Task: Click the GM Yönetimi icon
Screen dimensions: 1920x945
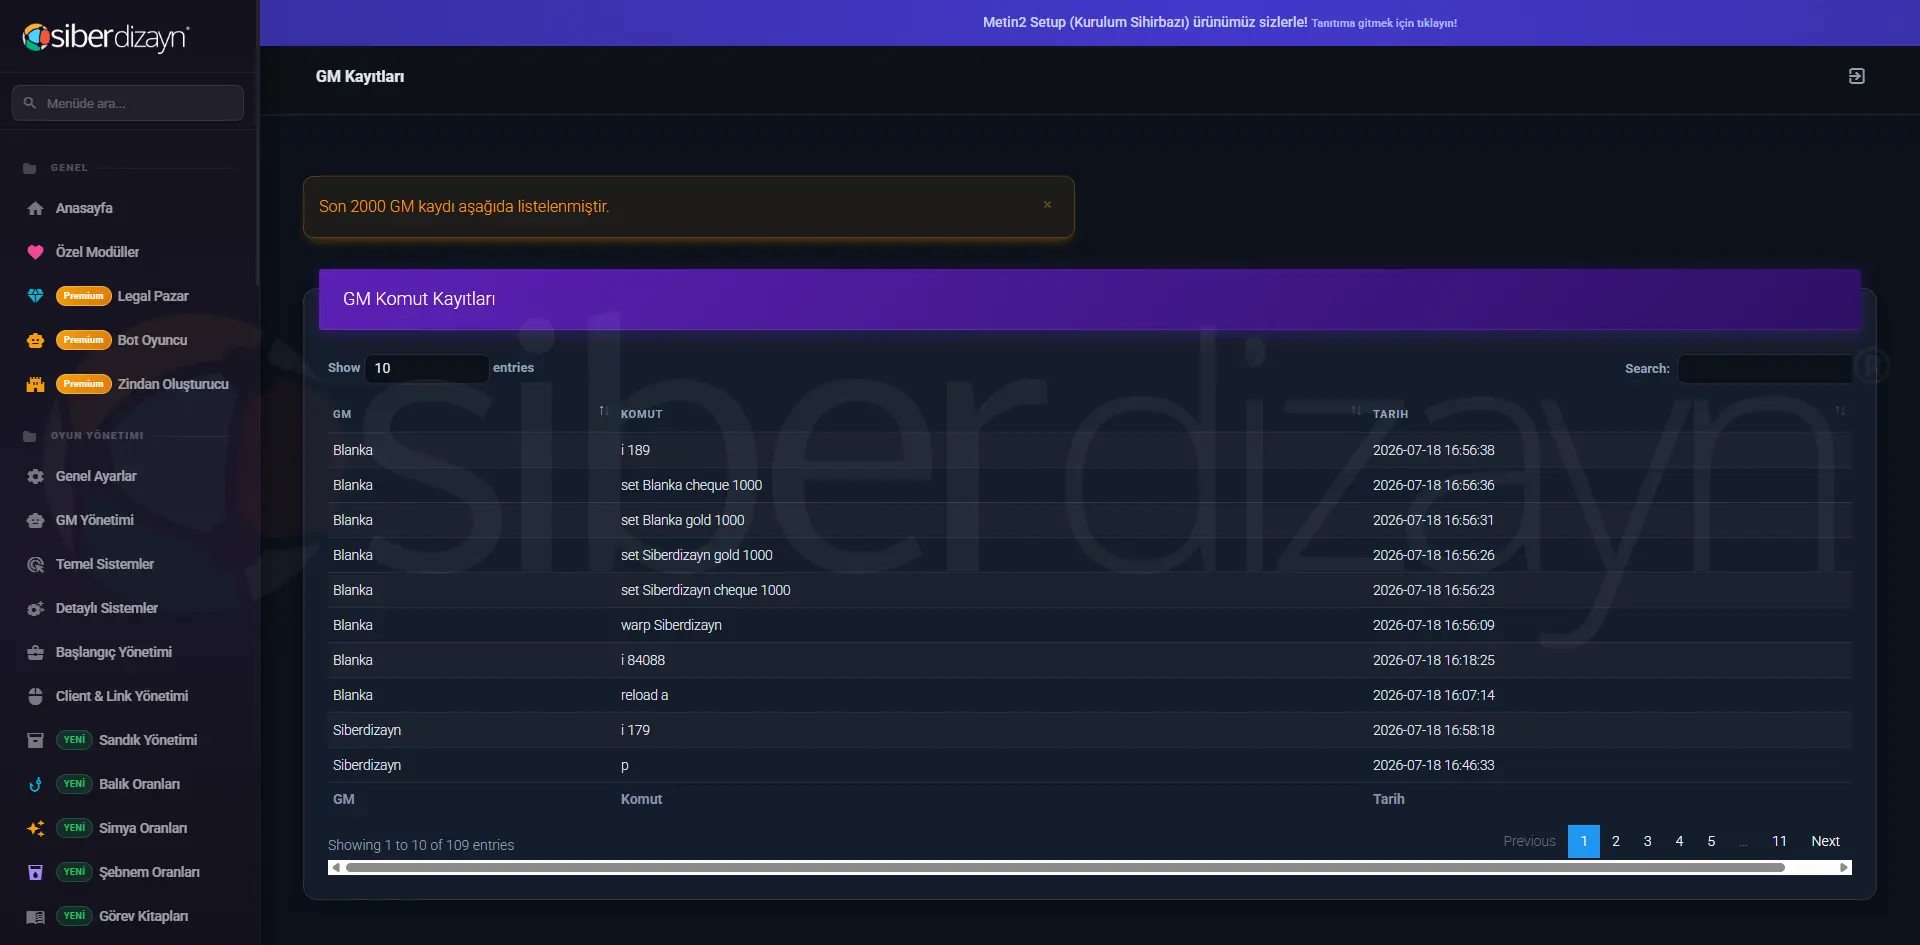Action: [35, 520]
